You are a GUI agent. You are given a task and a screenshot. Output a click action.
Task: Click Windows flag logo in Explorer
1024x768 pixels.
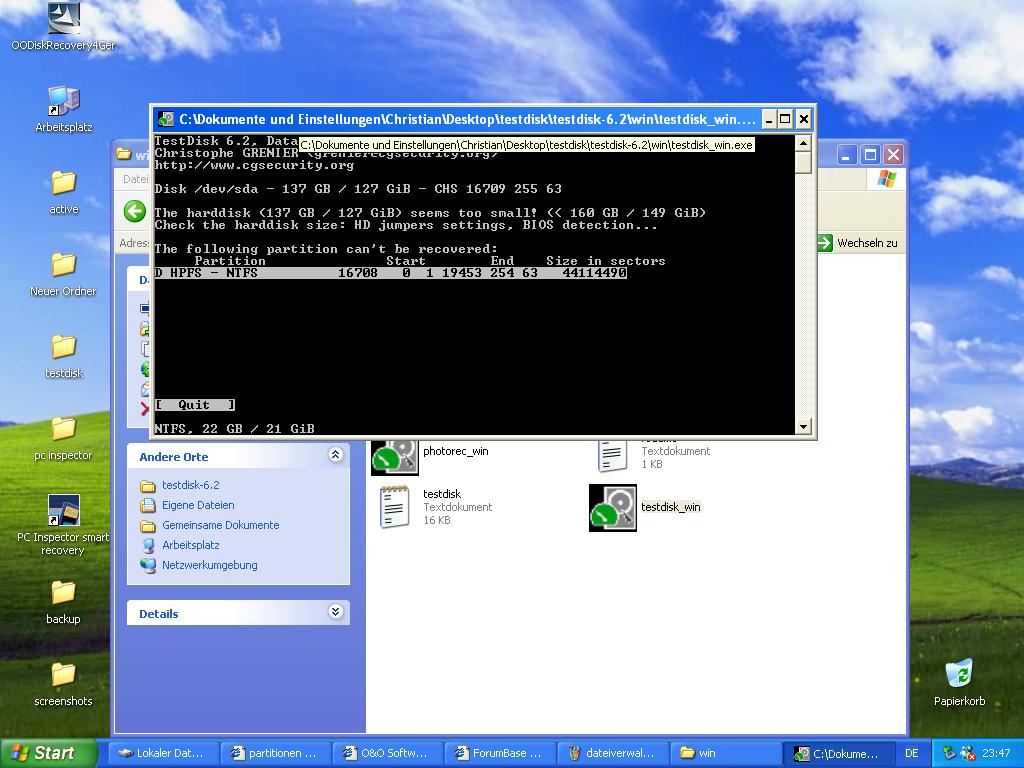pyautogui.click(x=886, y=179)
